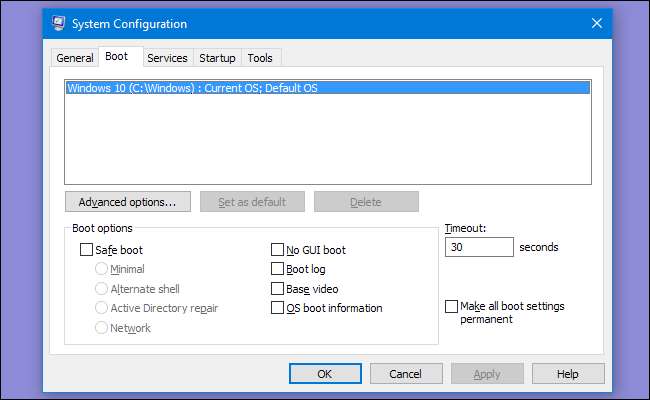Select the Network safe boot radio button
Image resolution: width=650 pixels, height=400 pixels.
coord(101,328)
